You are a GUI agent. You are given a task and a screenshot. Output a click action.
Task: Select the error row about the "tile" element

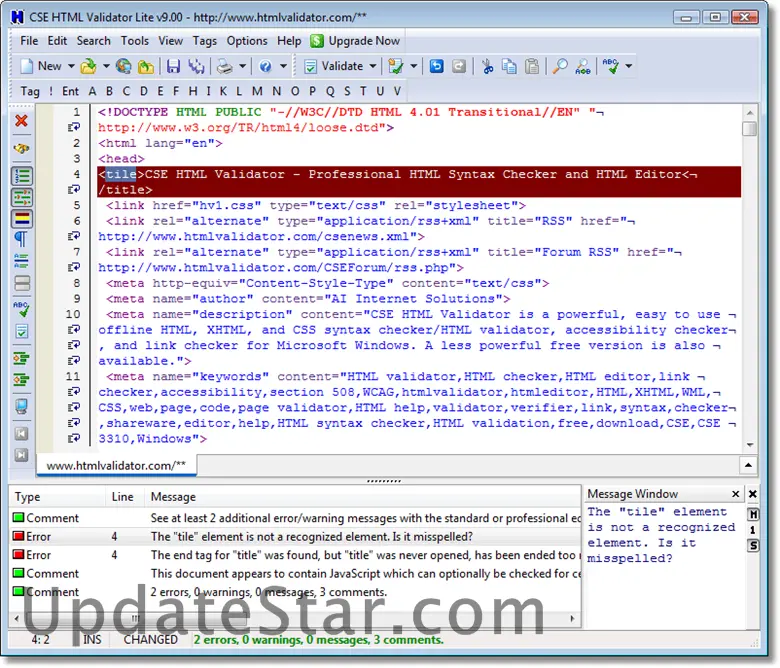(295, 537)
